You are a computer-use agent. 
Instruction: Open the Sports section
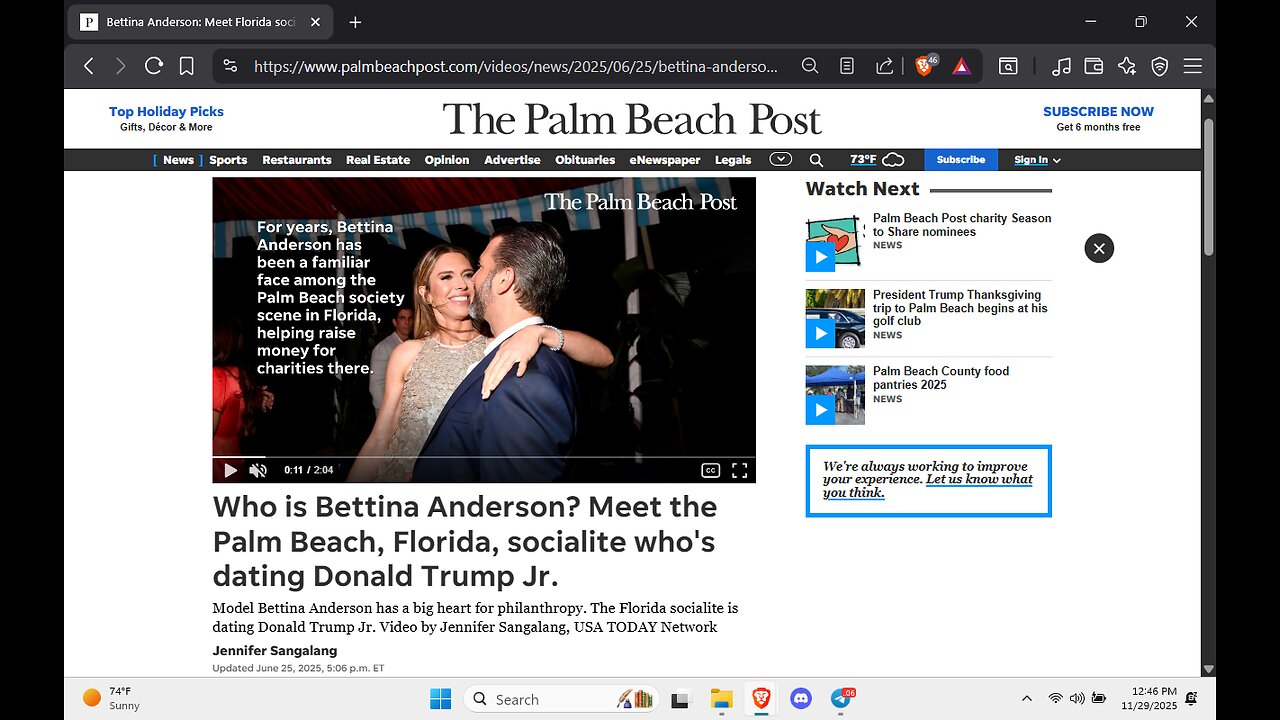click(x=228, y=160)
